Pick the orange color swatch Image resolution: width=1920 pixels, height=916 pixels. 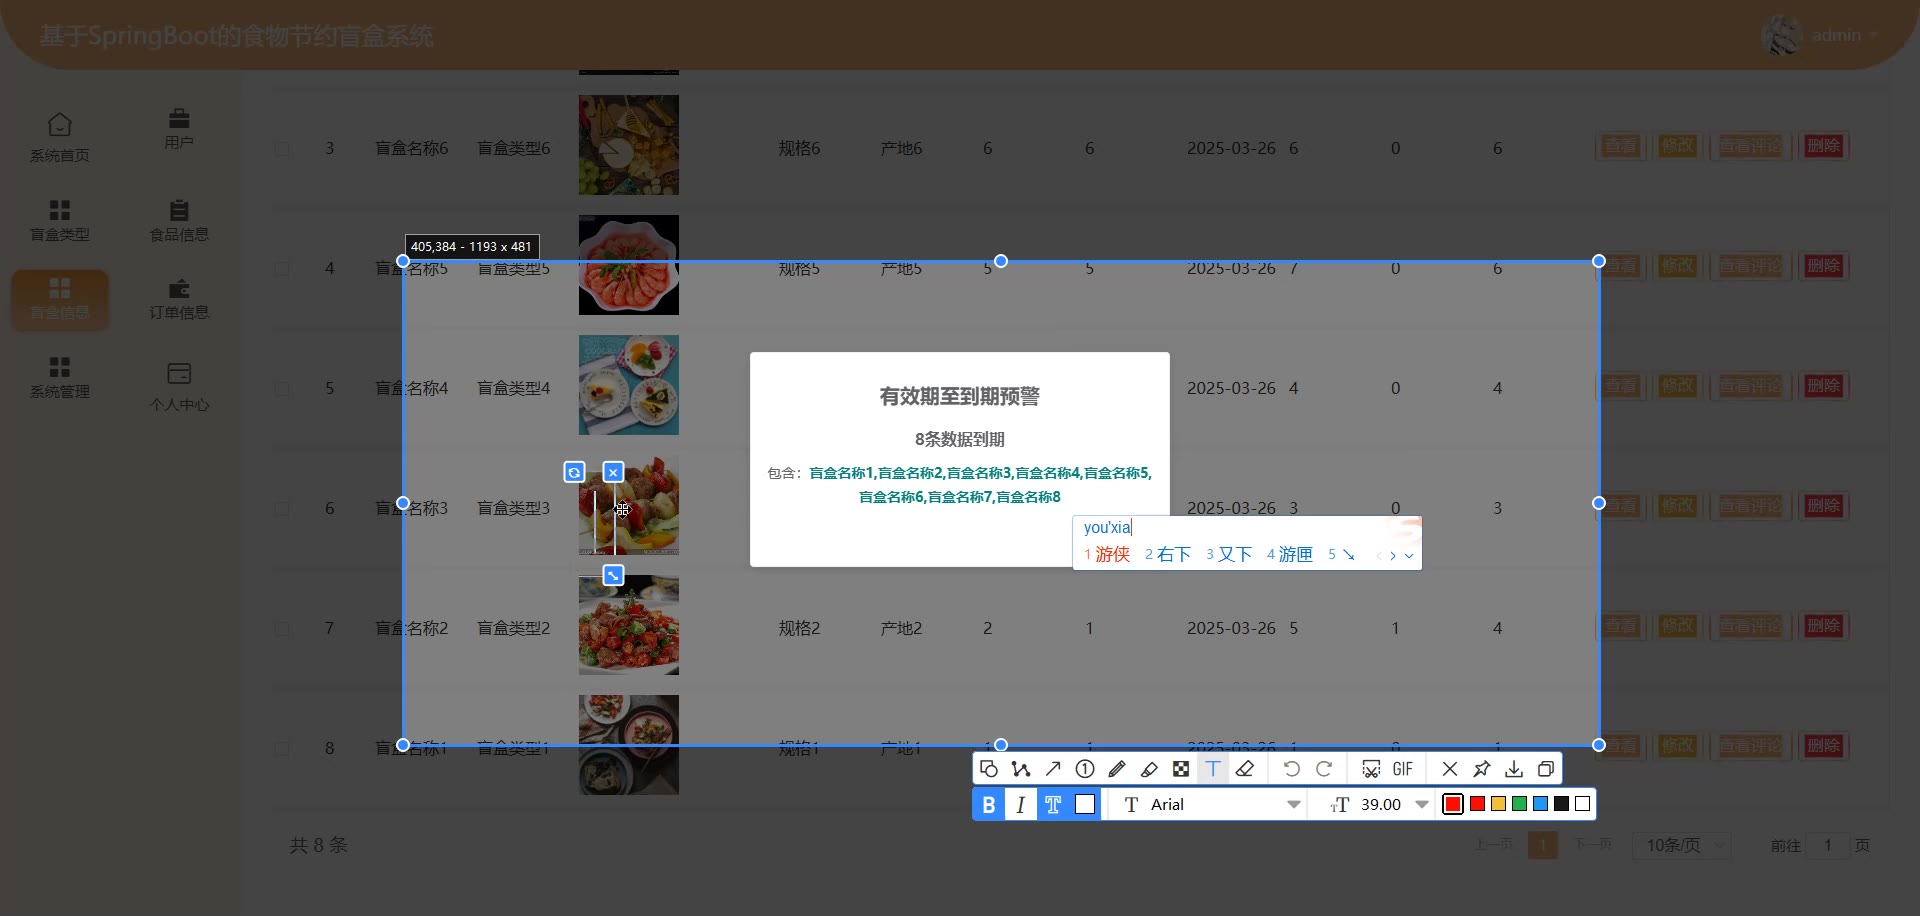tap(1498, 804)
